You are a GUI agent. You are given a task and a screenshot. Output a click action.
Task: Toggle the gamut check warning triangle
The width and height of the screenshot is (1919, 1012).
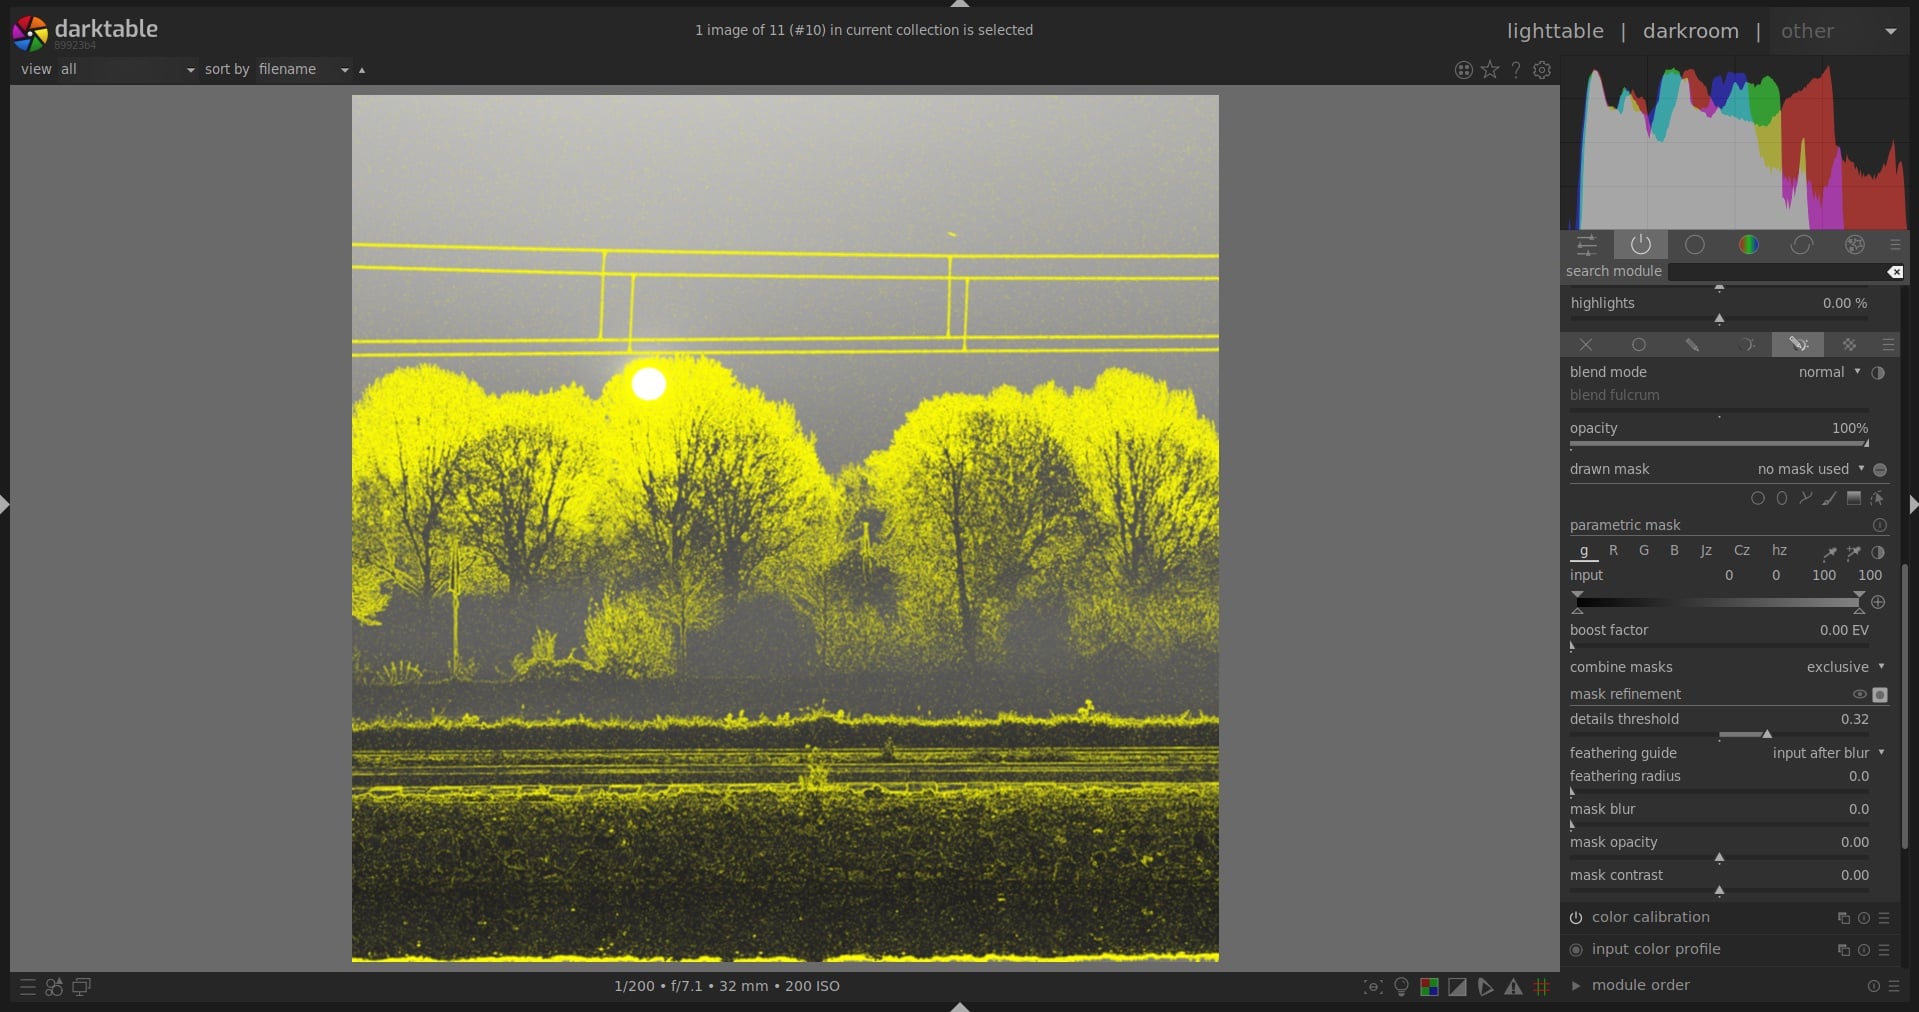[1514, 987]
